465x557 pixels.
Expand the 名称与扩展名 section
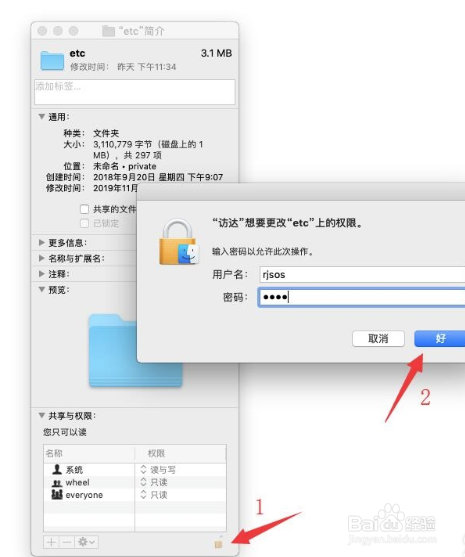pyautogui.click(x=42, y=258)
